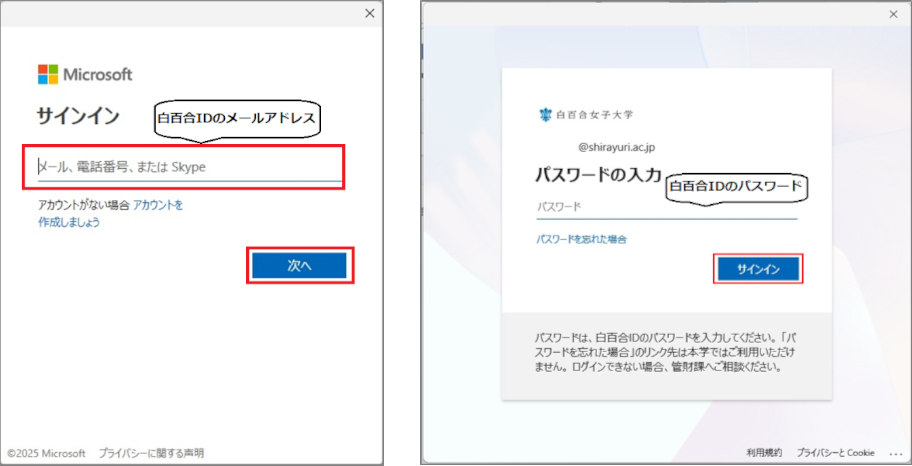Click the Microsoft logo in sign-in window
The height and width of the screenshot is (466, 912).
click(x=84, y=75)
